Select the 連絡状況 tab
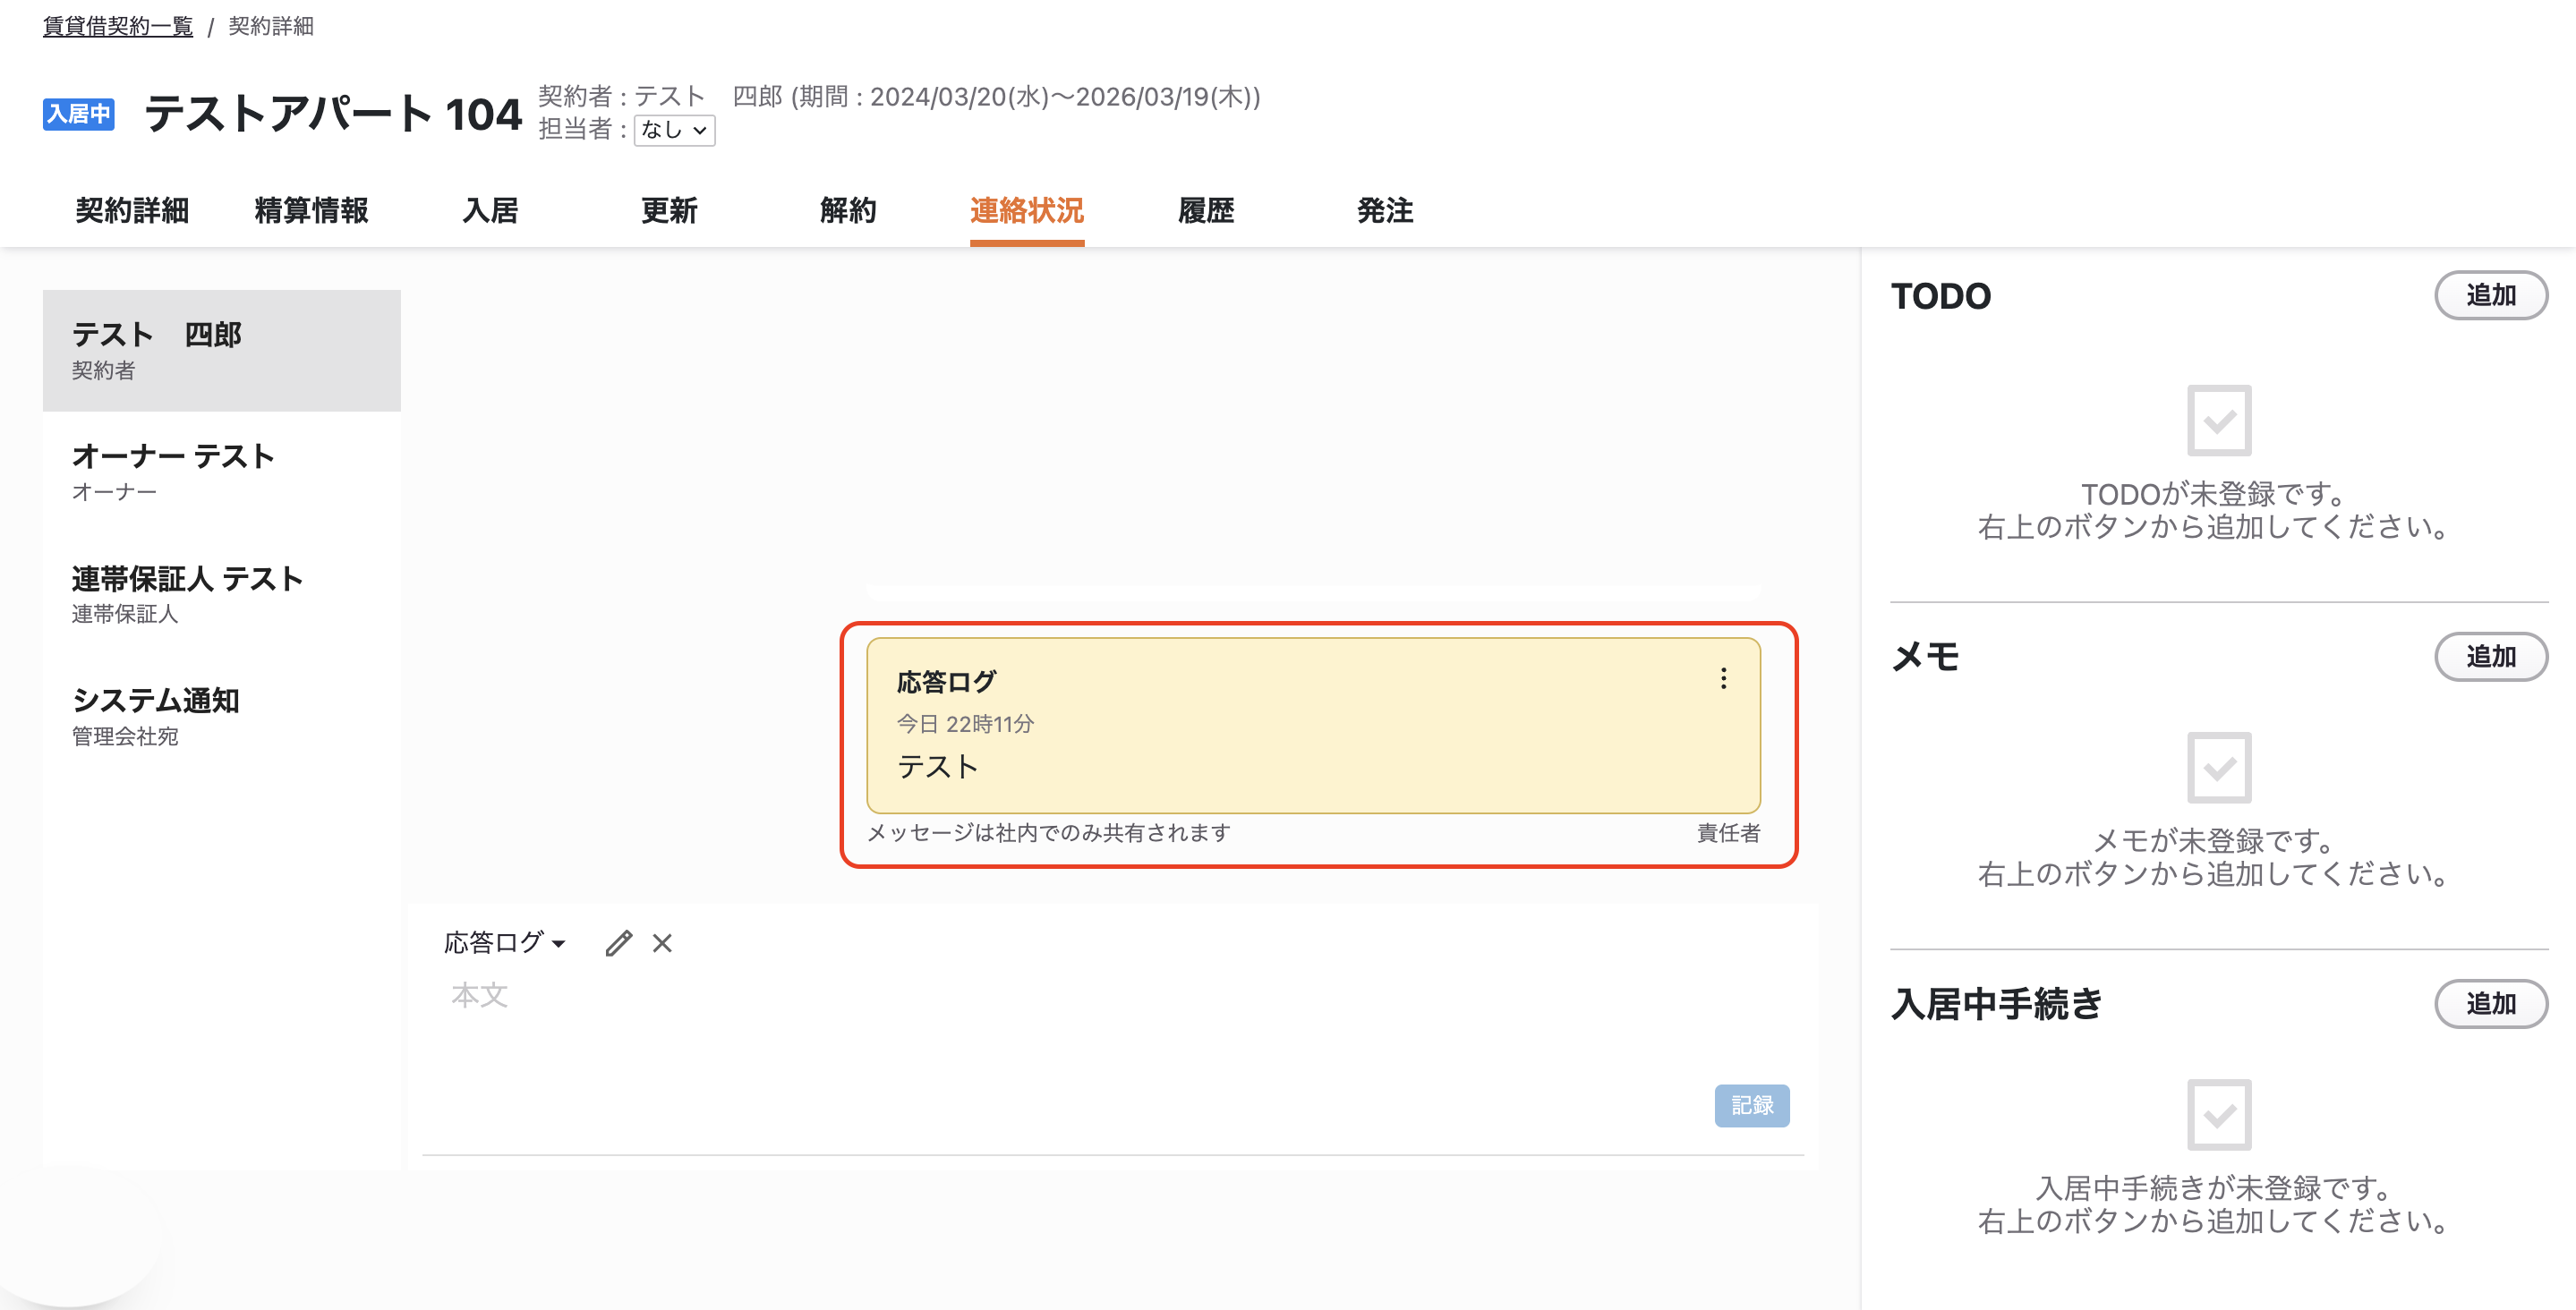The height and width of the screenshot is (1310, 2576). pyautogui.click(x=1027, y=210)
